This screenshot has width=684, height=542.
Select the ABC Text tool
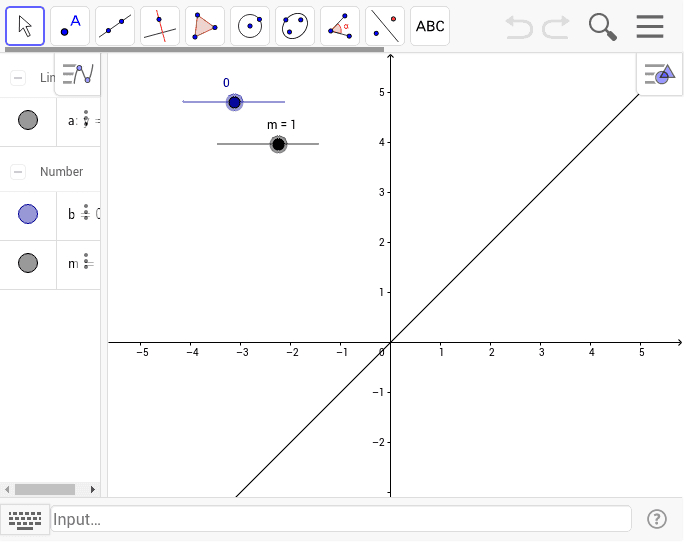click(x=430, y=26)
